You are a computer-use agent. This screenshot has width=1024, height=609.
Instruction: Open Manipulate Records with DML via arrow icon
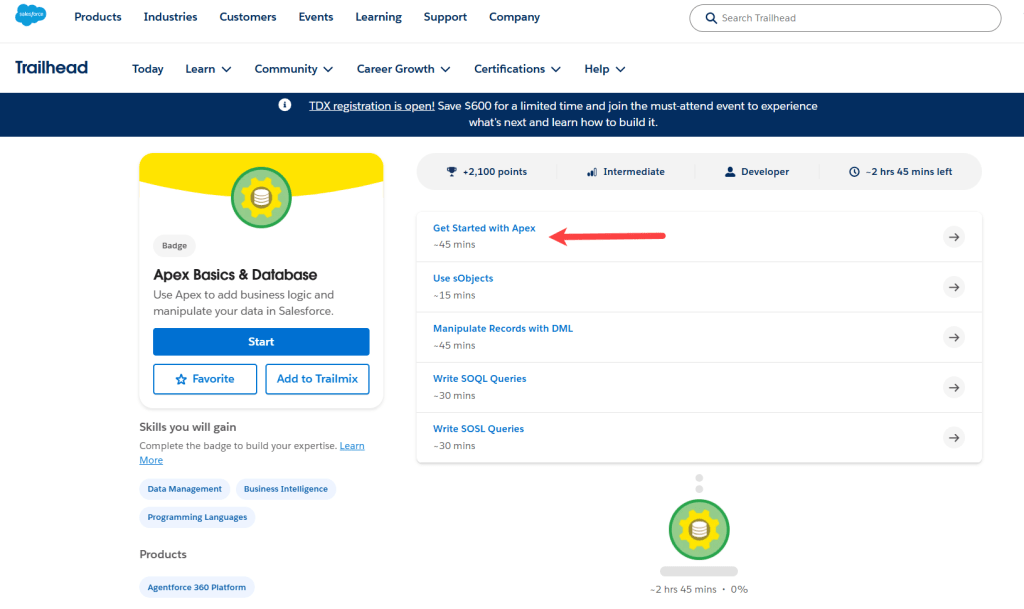coord(954,337)
